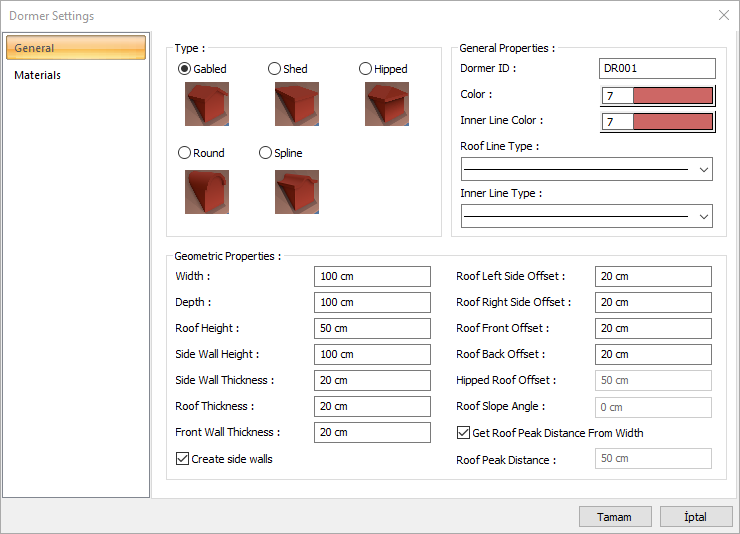Select the Shed radio button

(275, 69)
